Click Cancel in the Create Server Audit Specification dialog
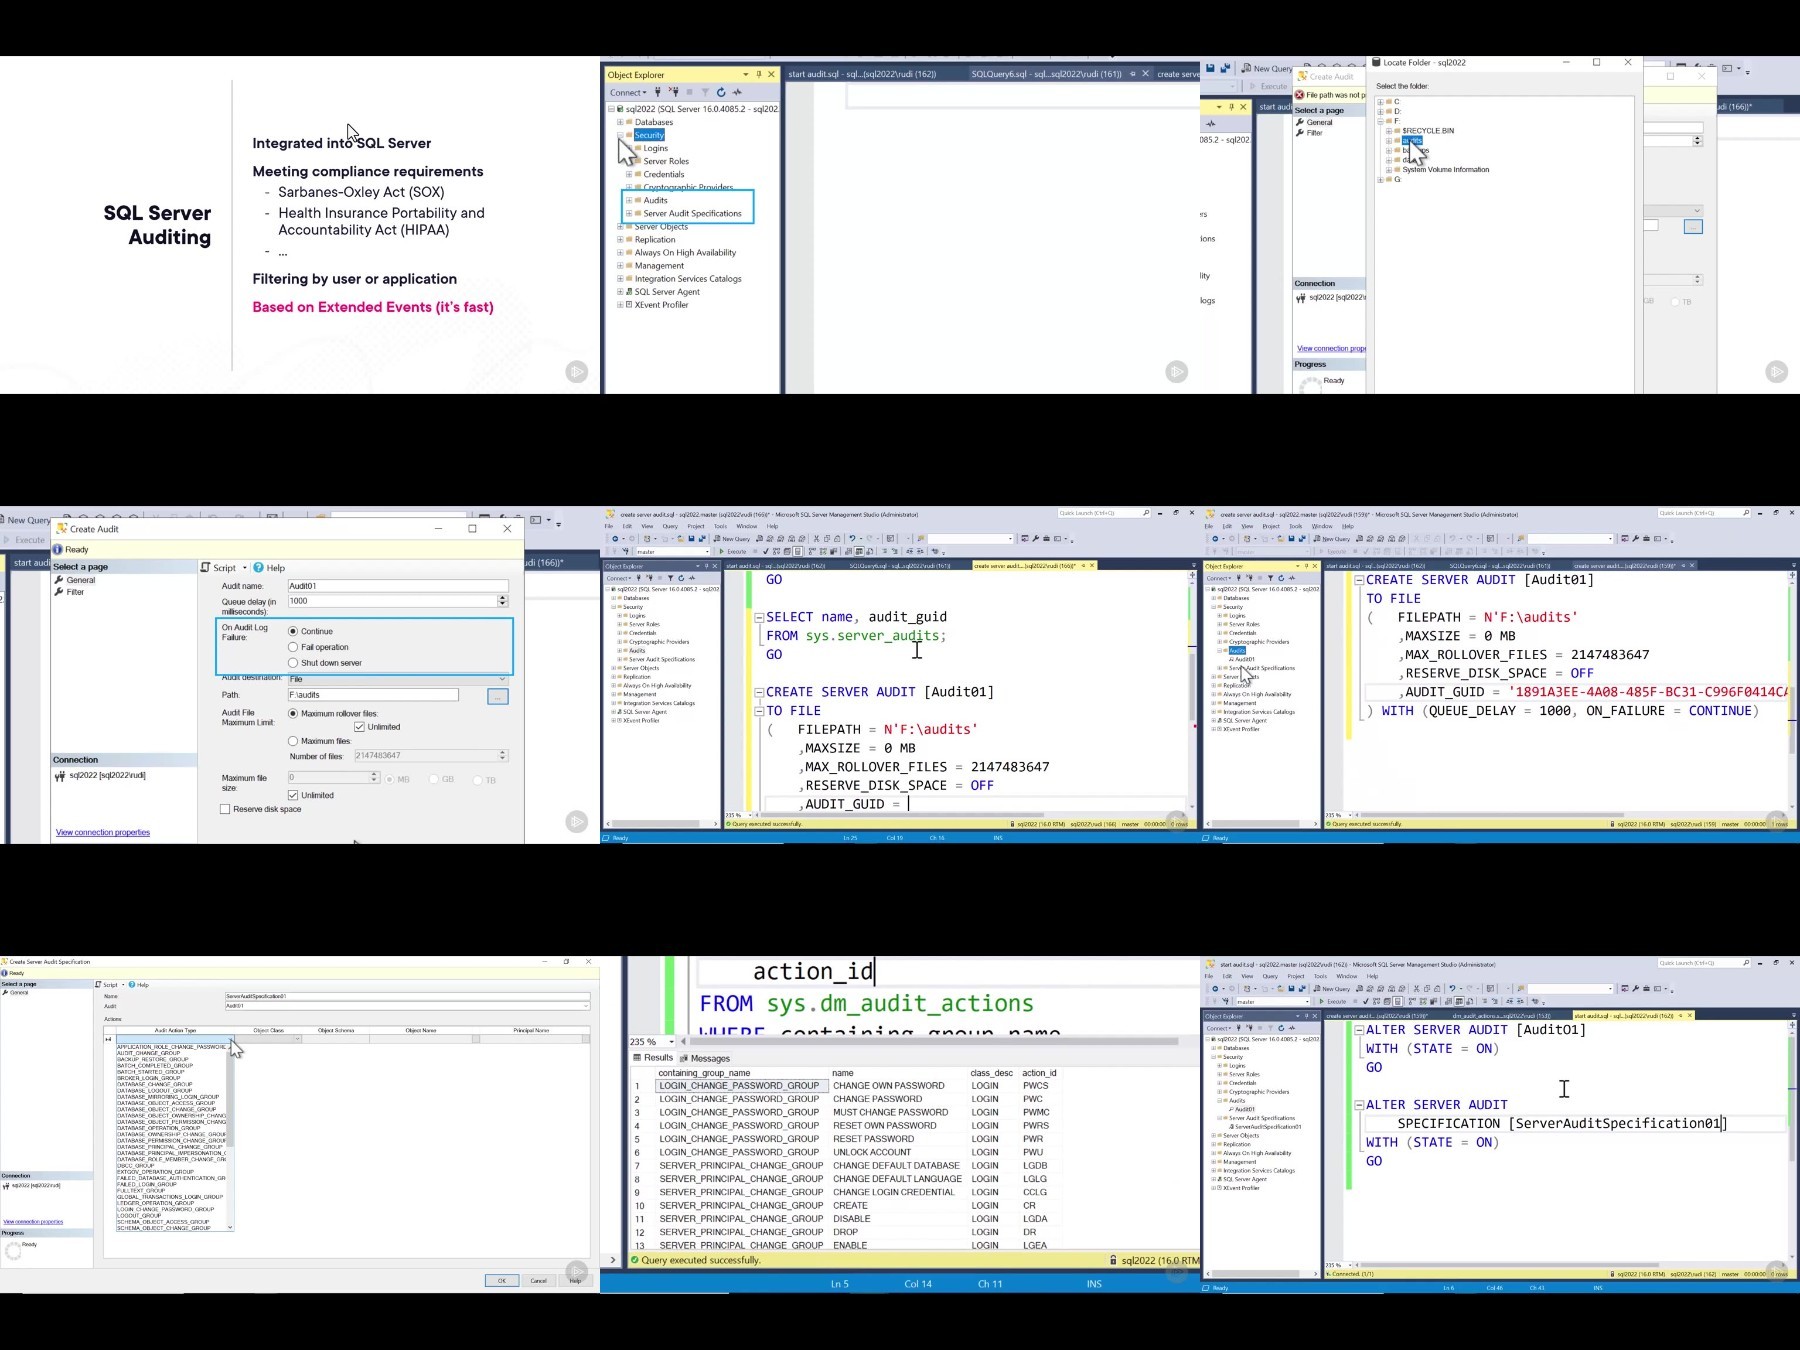 539,1280
